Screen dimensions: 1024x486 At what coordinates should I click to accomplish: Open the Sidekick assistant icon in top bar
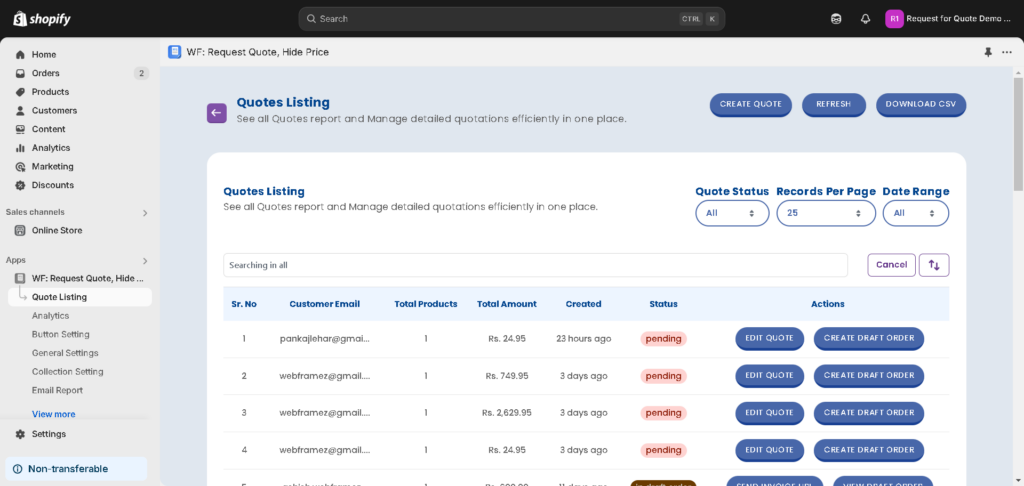836,19
